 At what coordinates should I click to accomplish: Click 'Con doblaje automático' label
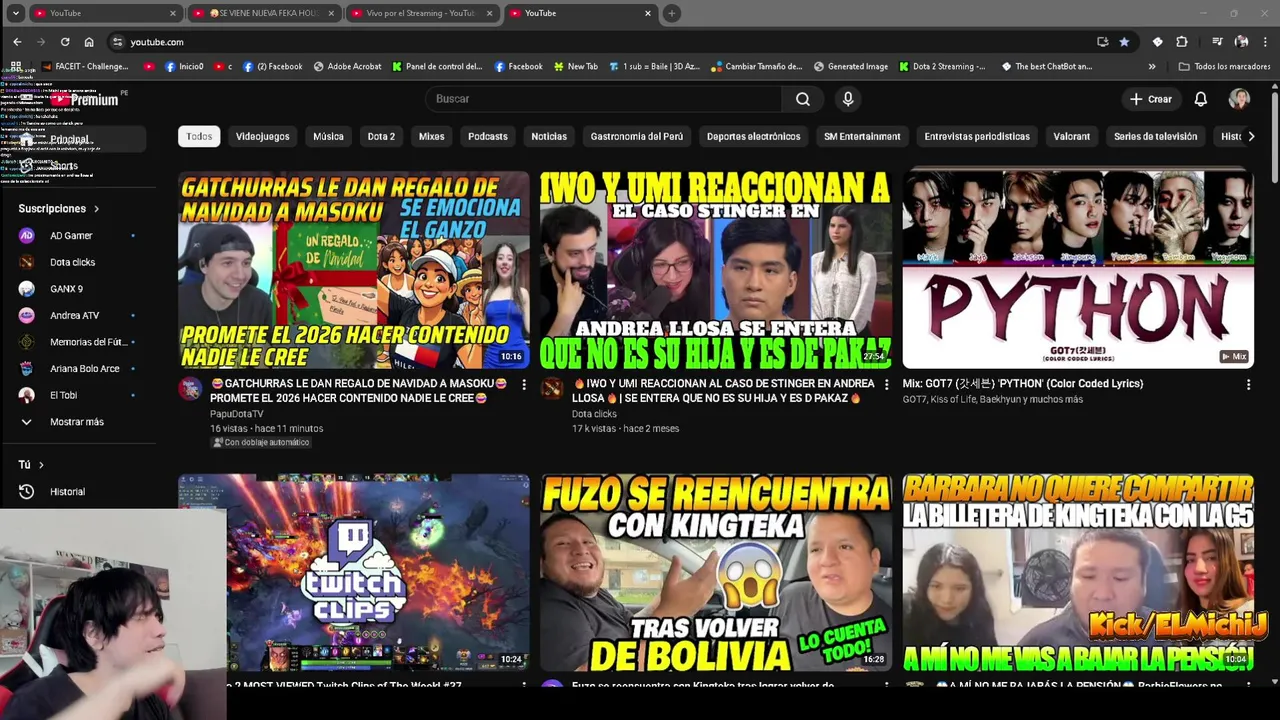(261, 442)
